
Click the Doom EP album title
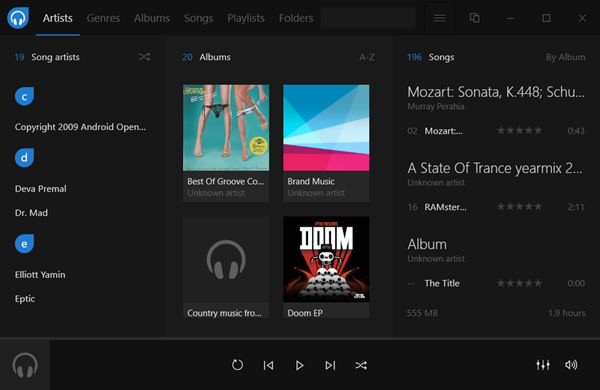(x=305, y=313)
